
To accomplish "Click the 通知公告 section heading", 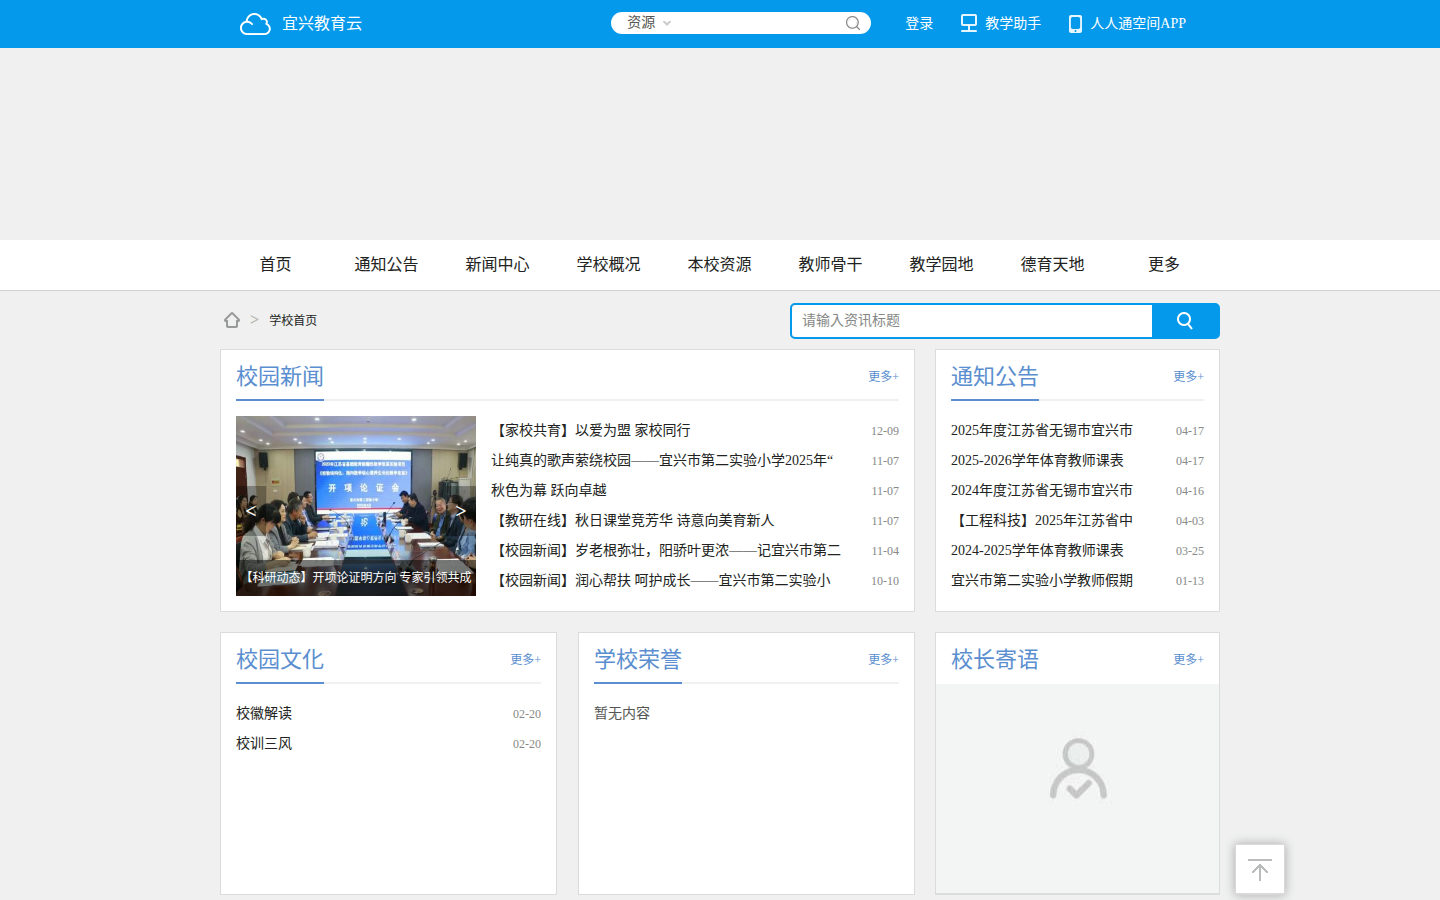I will (x=995, y=377).
